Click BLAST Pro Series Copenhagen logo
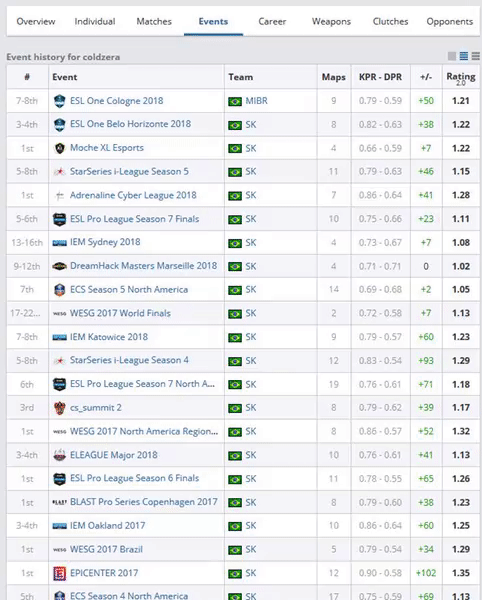The height and width of the screenshot is (600, 482). [59, 502]
